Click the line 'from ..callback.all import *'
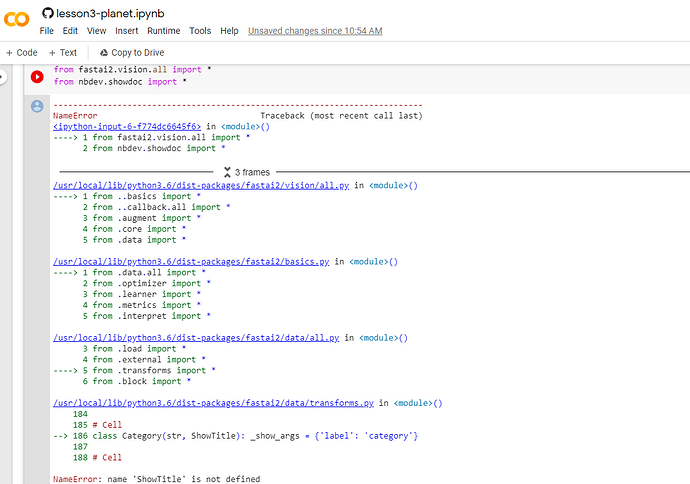Image resolution: width=690 pixels, height=484 pixels. (161, 207)
